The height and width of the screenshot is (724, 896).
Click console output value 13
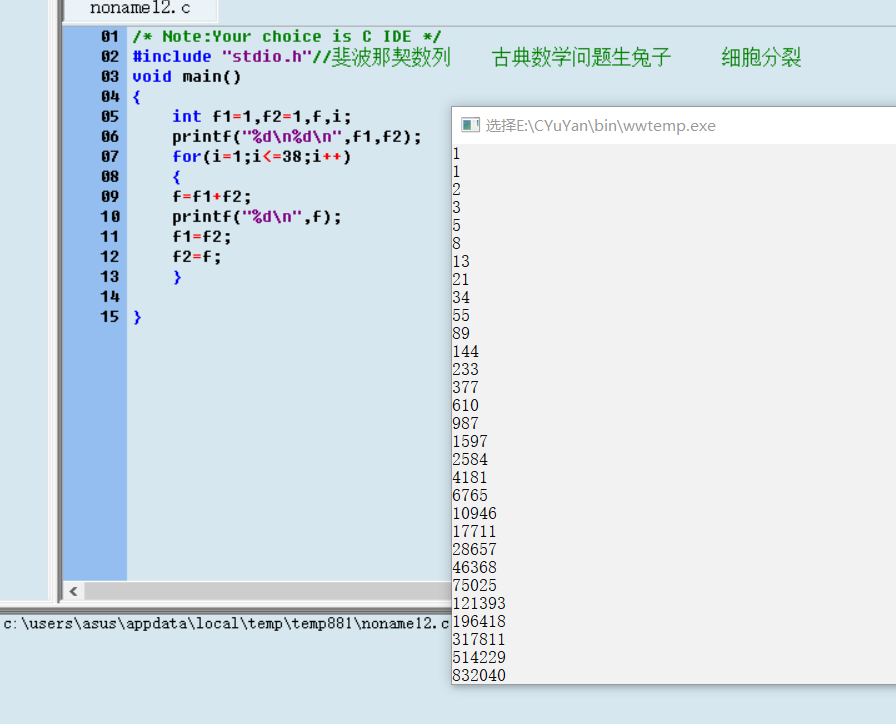point(461,261)
